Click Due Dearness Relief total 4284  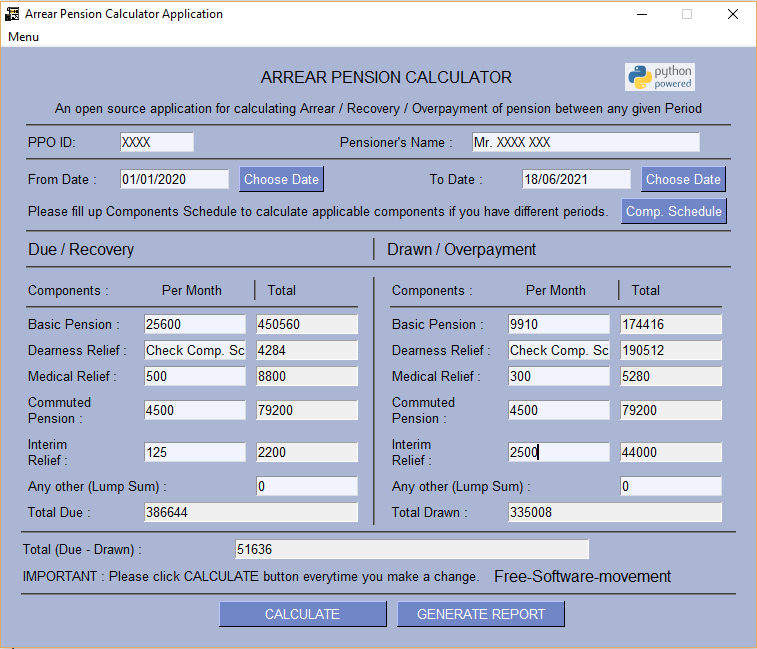[307, 350]
